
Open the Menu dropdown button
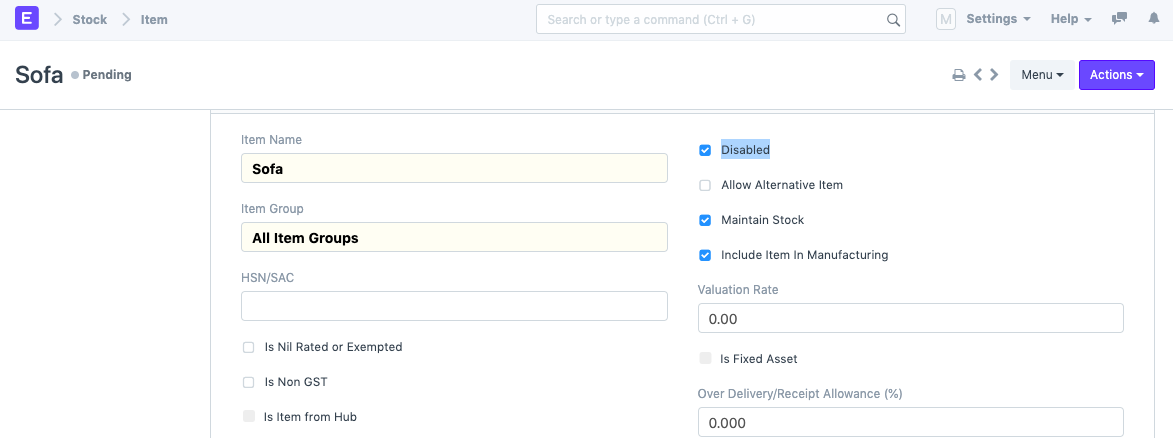pyautogui.click(x=1042, y=75)
